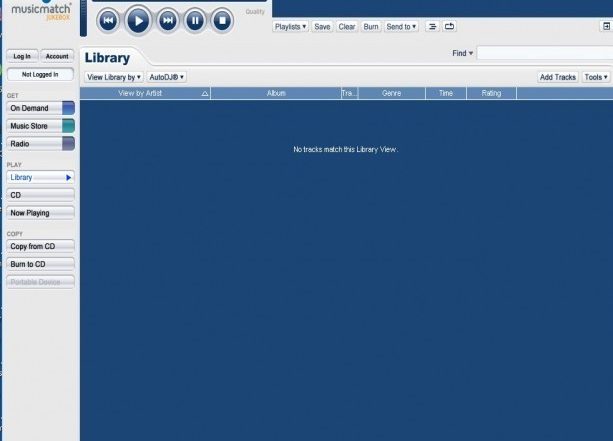
Task: Open the Now Playing view
Action: [40, 213]
